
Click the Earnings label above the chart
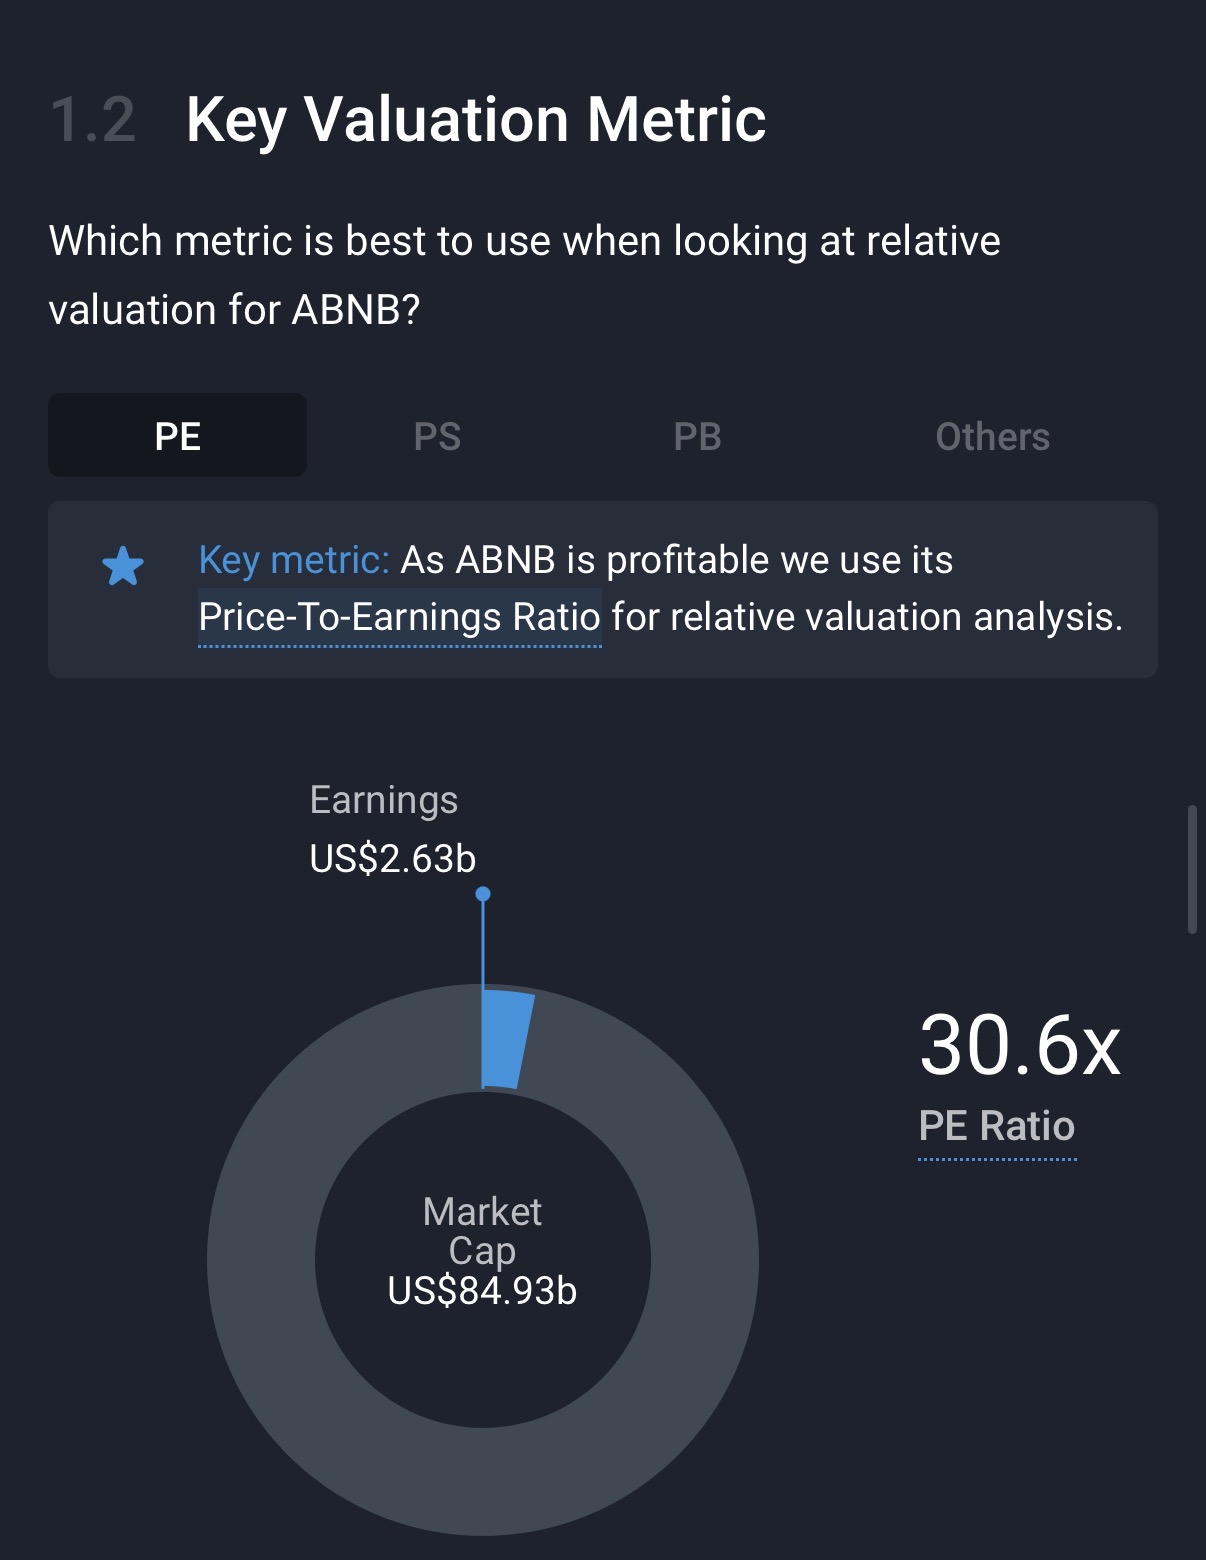(384, 800)
